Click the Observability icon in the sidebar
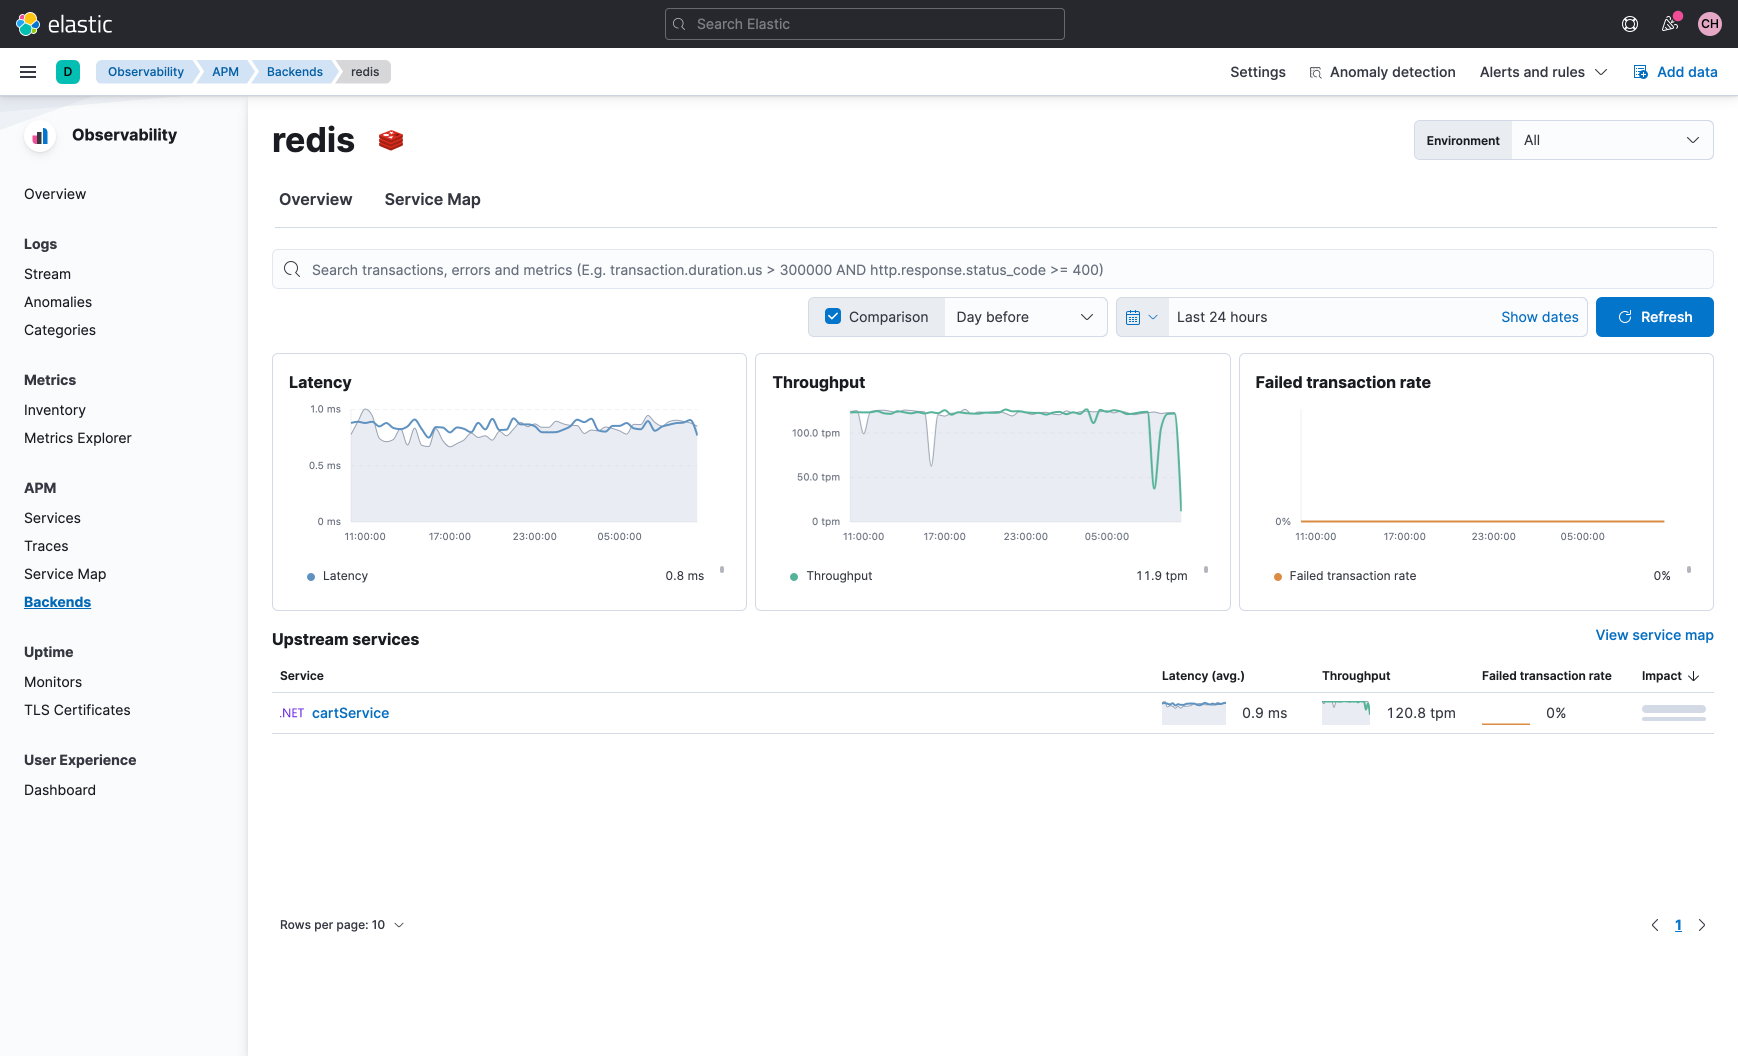This screenshot has width=1738, height=1056. pyautogui.click(x=40, y=135)
